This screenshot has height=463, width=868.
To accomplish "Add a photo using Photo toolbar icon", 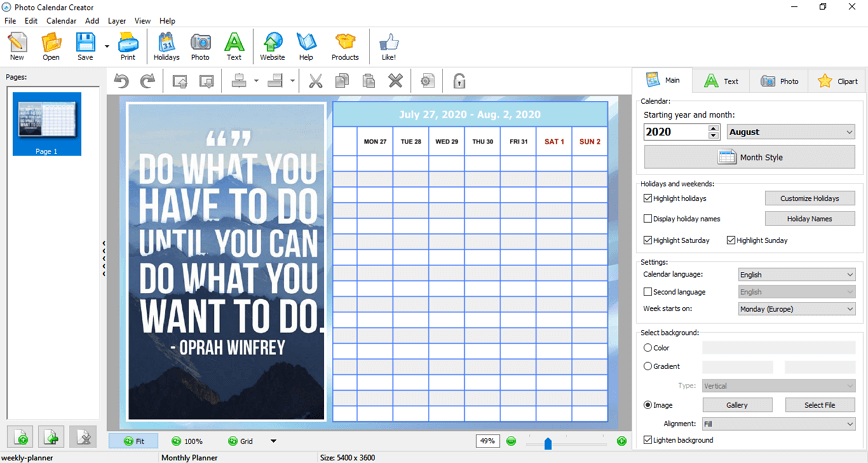I will coord(200,47).
